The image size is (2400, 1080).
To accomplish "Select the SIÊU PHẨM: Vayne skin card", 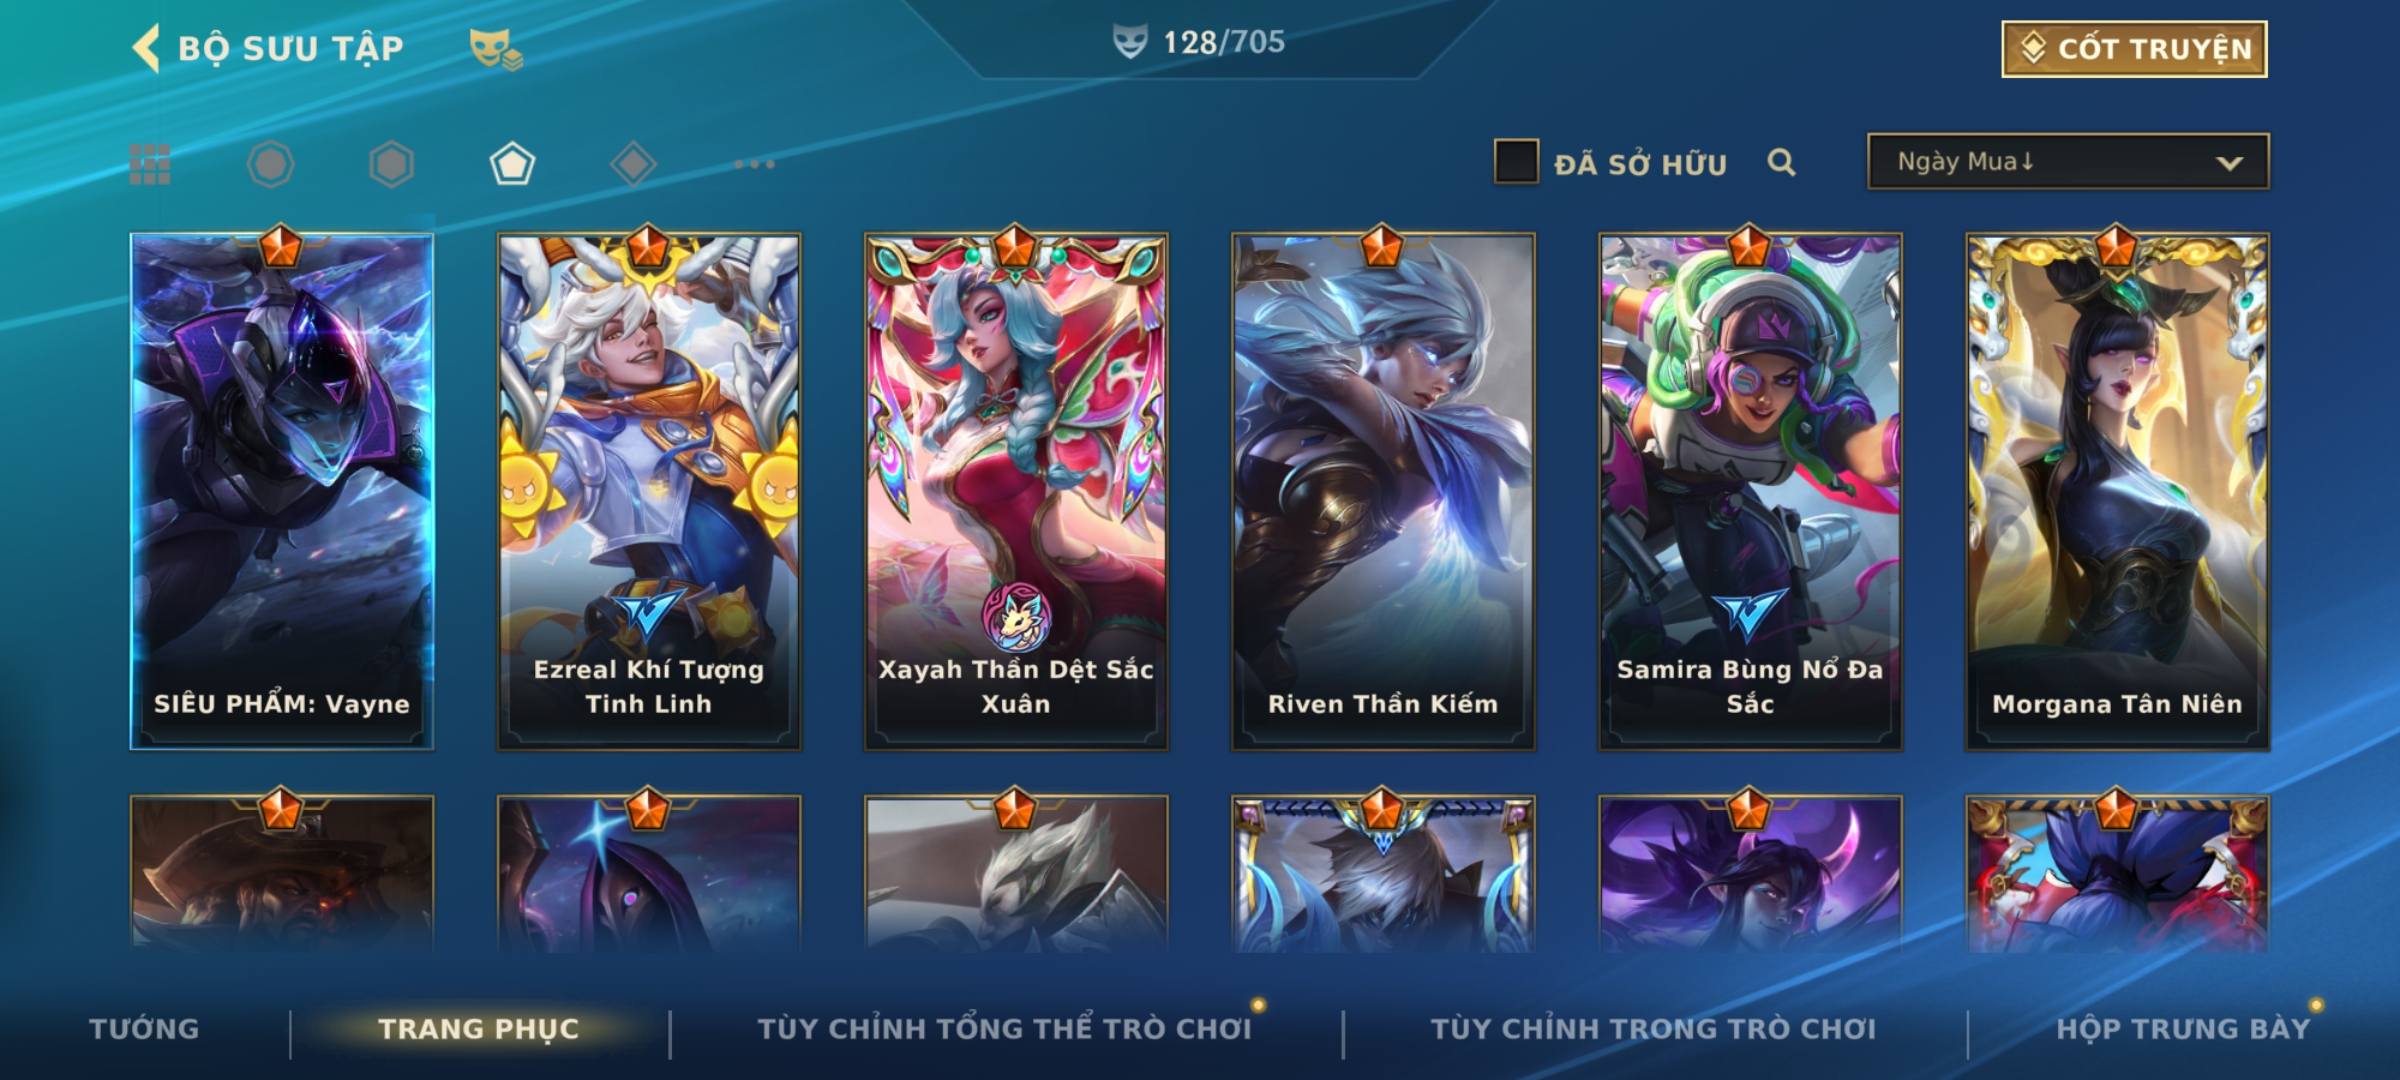I will pyautogui.click(x=281, y=492).
